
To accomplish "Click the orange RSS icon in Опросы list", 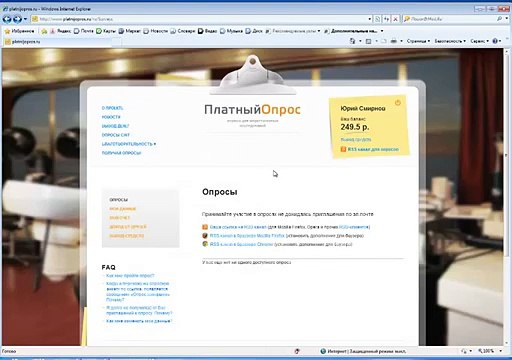I will tap(205, 227).
